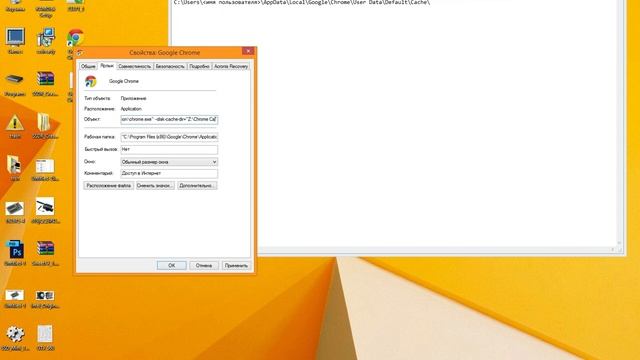This screenshot has height=360, width=640.
Task: Select the WinRAR archive beside the scanner icon
Action: (x=45, y=79)
